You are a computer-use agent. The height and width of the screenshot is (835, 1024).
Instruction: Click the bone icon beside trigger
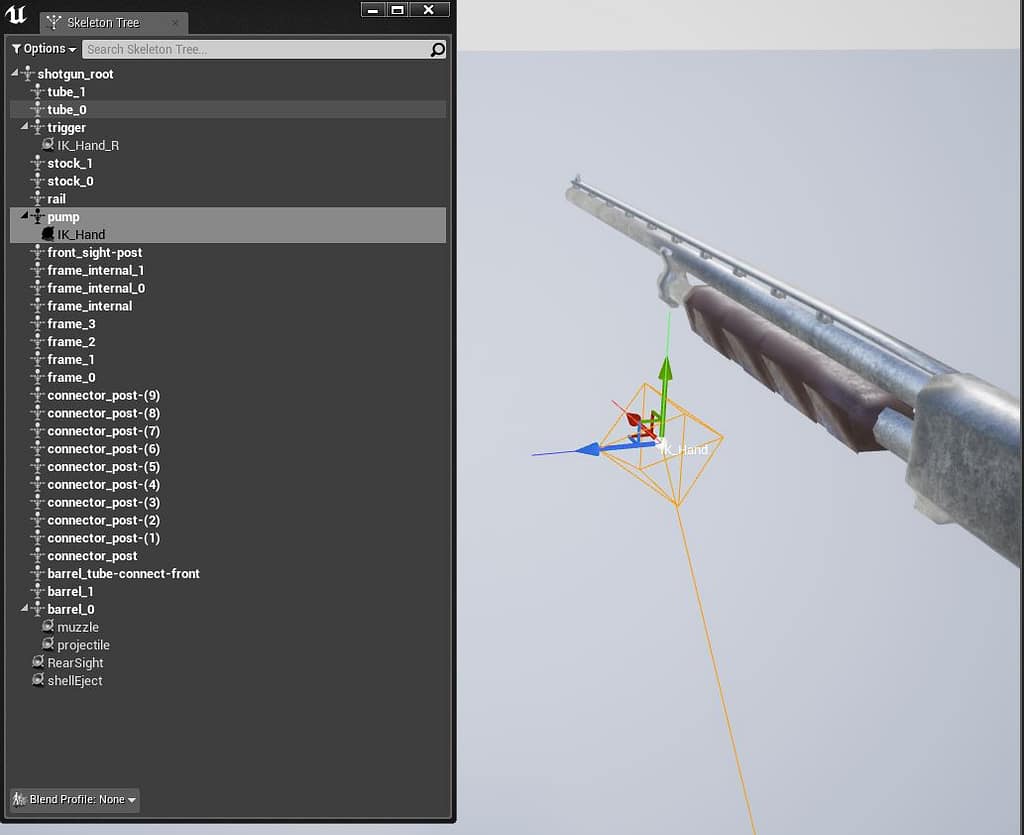coord(38,127)
